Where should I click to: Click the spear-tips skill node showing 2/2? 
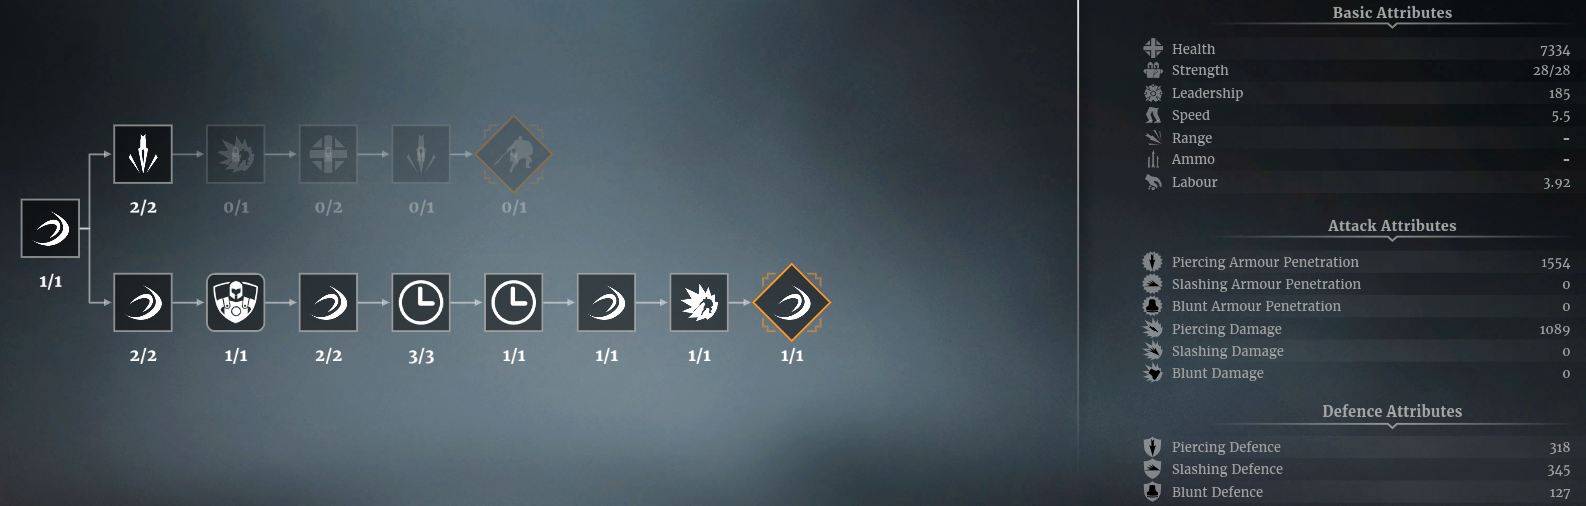(x=143, y=154)
